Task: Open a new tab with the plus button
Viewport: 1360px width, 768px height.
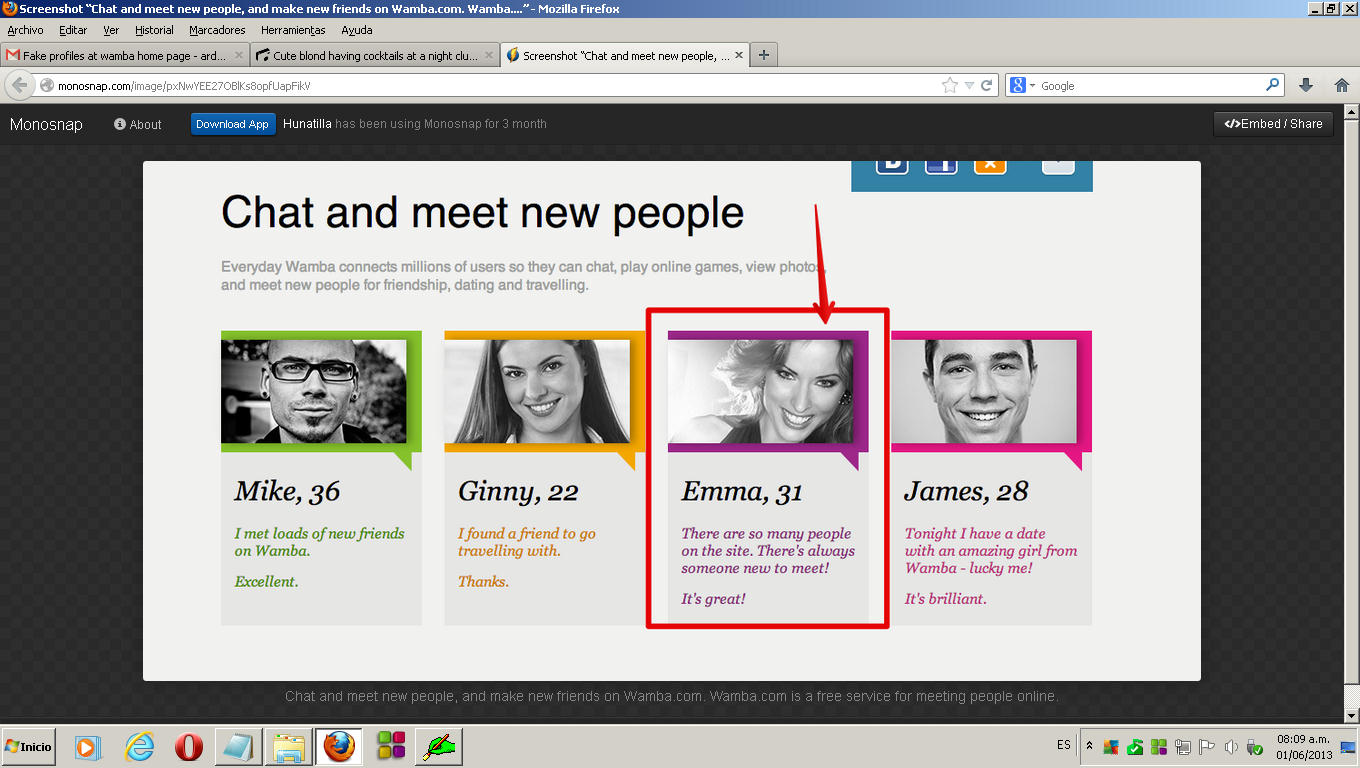Action: (x=764, y=55)
